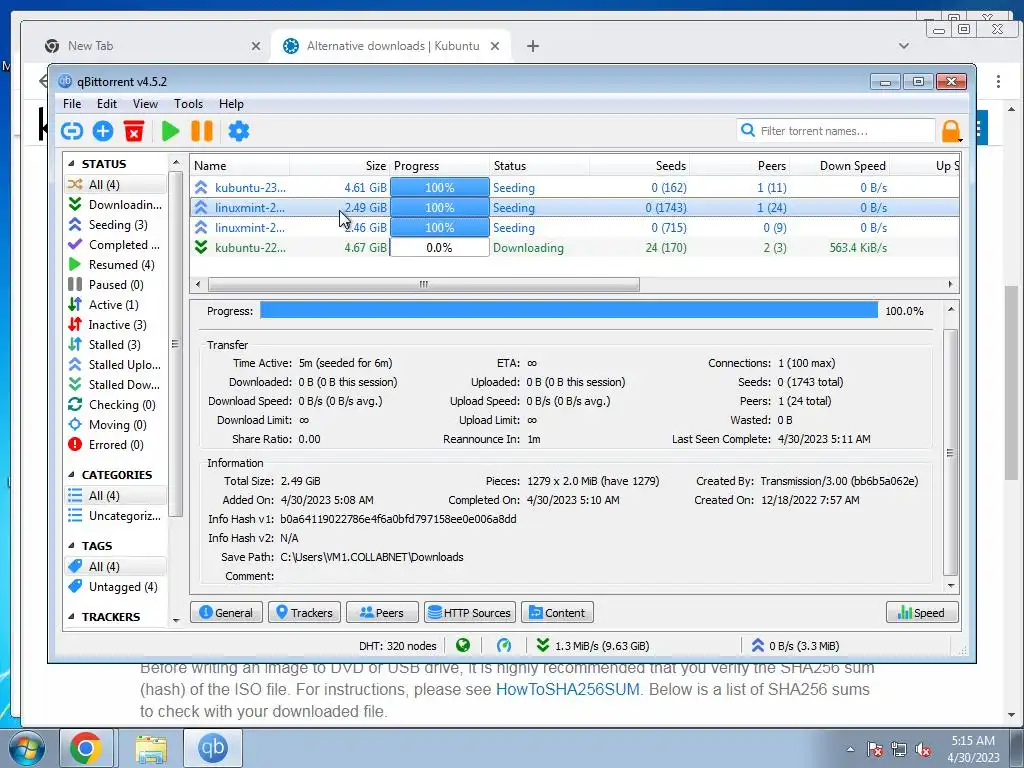Viewport: 1024px width, 768px height.
Task: Open the File menu
Action: pos(72,104)
